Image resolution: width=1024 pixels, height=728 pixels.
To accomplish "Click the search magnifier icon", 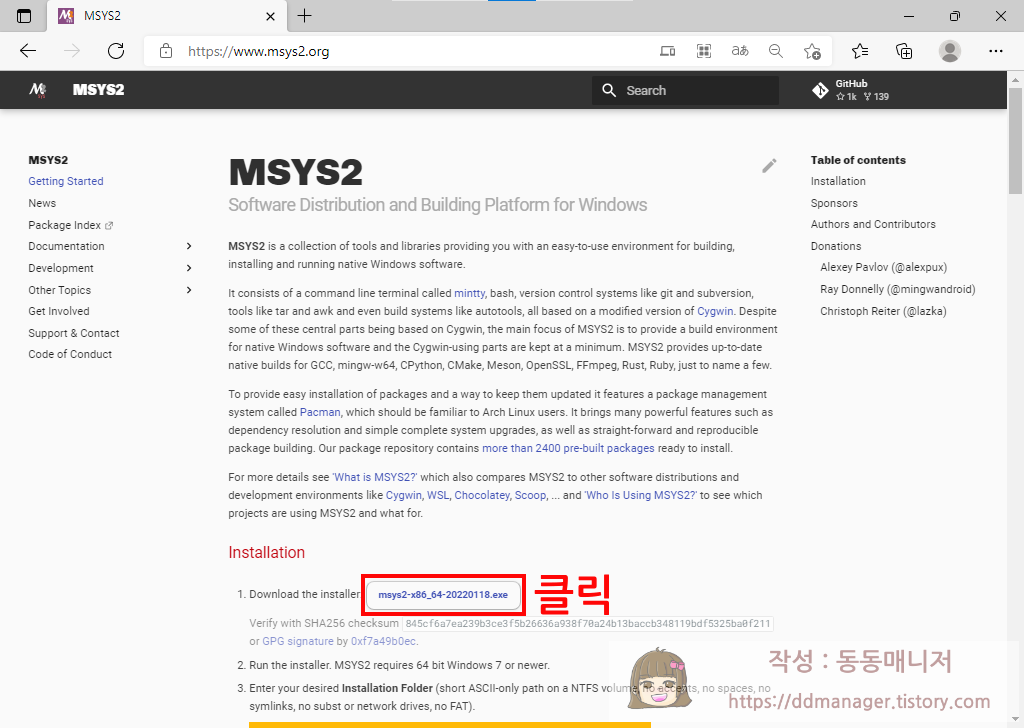I will coord(609,90).
